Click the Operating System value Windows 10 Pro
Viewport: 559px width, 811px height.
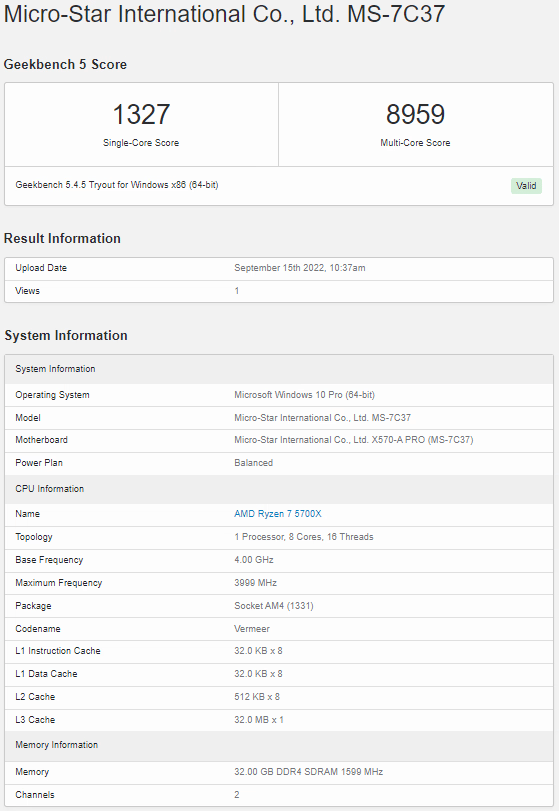[305, 395]
